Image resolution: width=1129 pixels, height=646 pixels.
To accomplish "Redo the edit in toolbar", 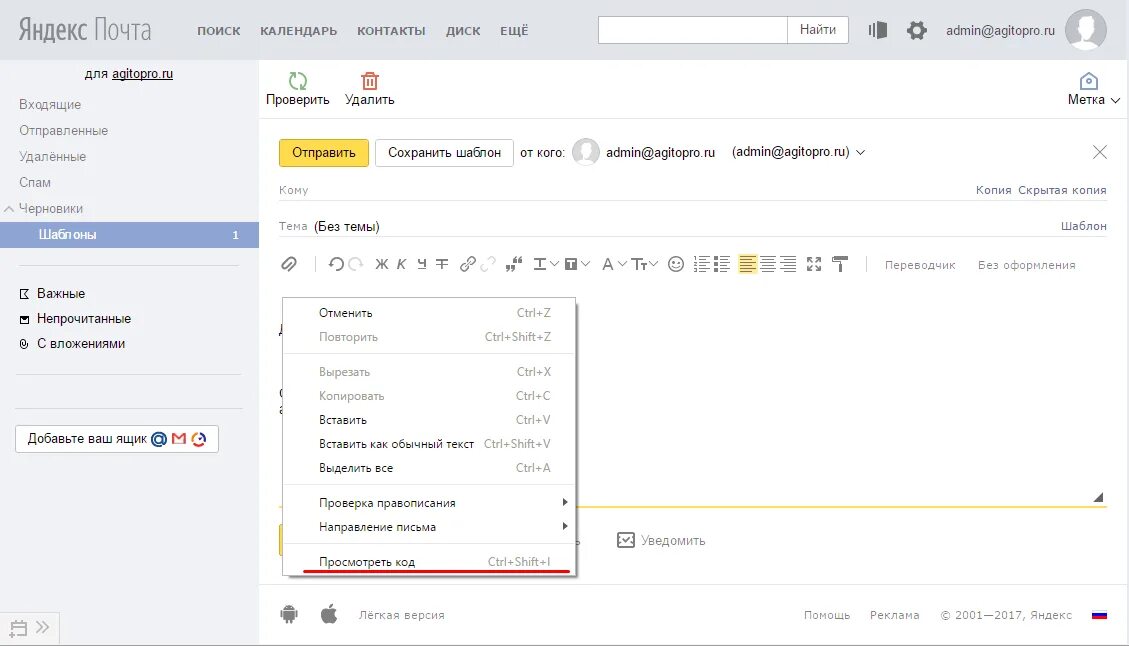I will pos(356,264).
